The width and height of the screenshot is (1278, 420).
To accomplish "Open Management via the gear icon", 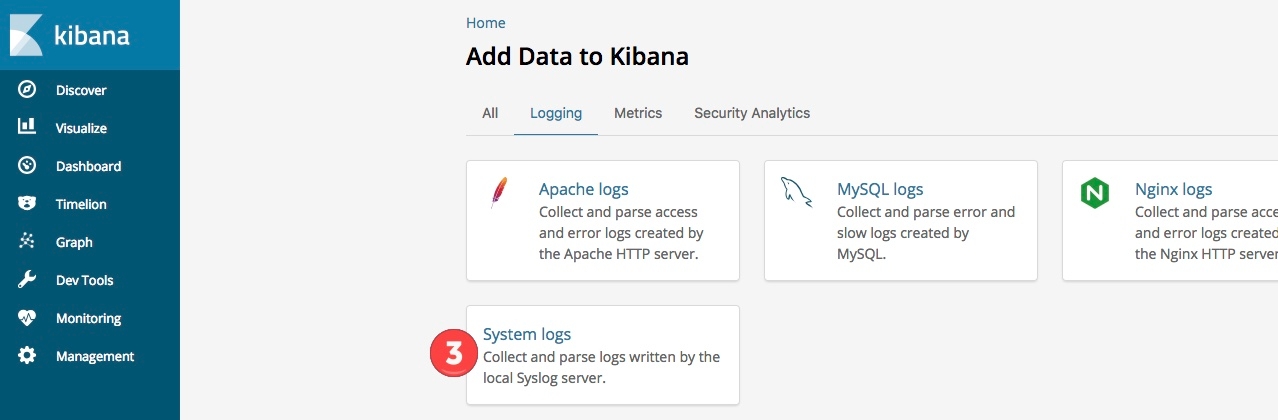I will tap(27, 355).
